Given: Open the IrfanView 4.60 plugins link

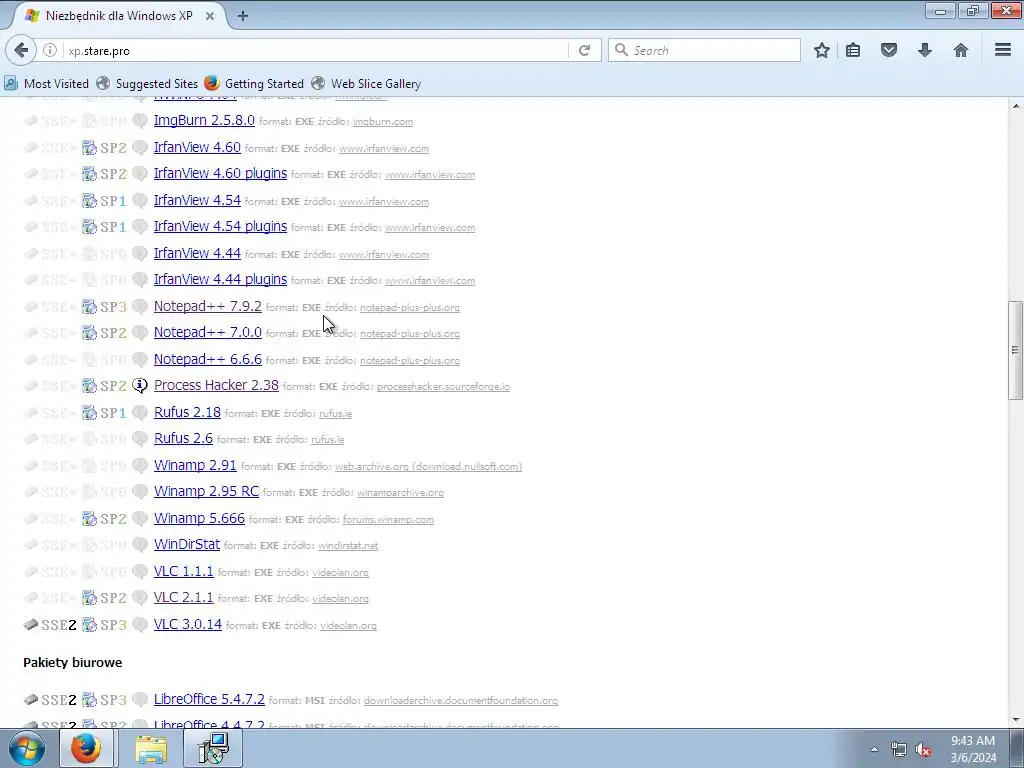Looking at the screenshot, I should coord(220,173).
